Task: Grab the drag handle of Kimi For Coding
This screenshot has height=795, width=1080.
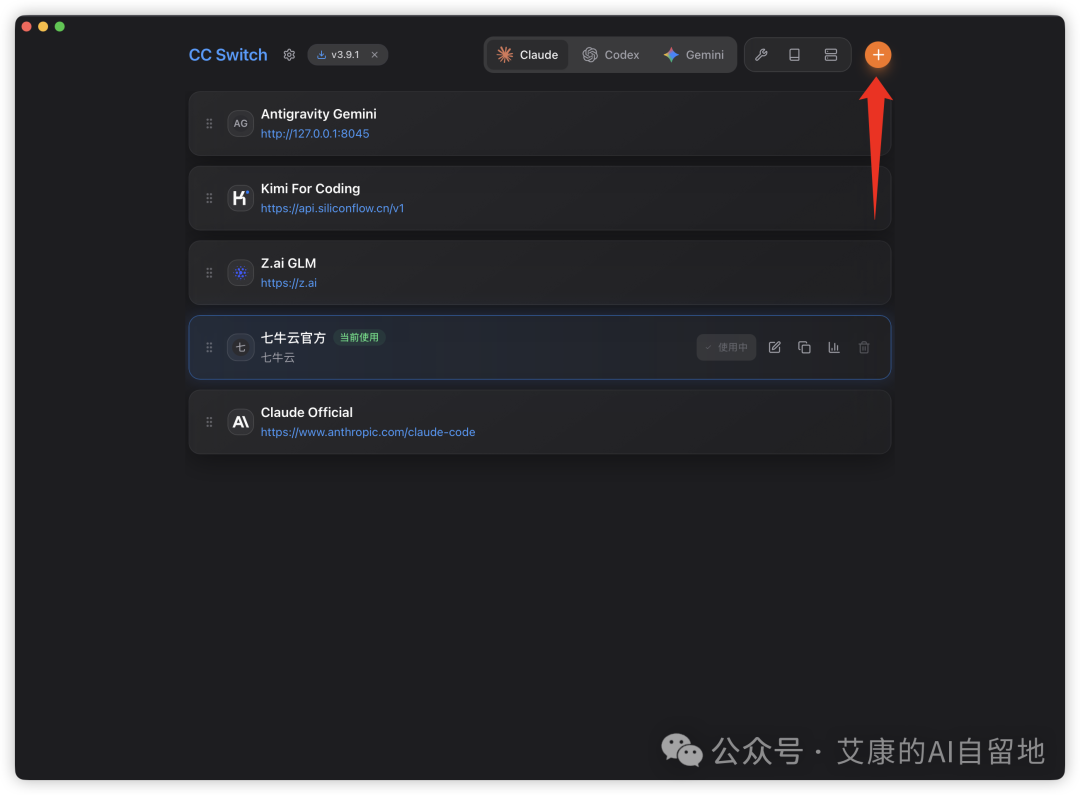Action: pyautogui.click(x=209, y=198)
